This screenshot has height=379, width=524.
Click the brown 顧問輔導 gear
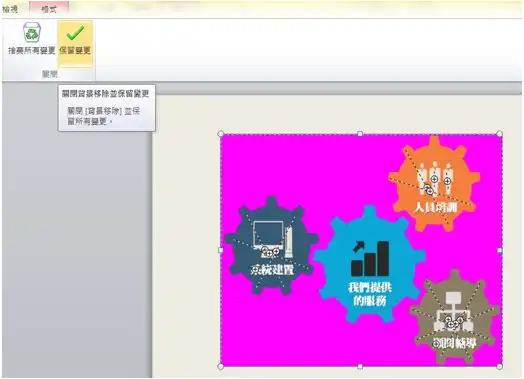[x=456, y=318]
